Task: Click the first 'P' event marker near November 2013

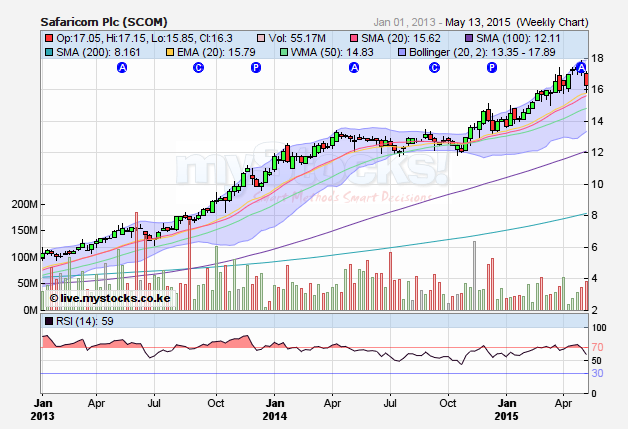Action: (256, 67)
